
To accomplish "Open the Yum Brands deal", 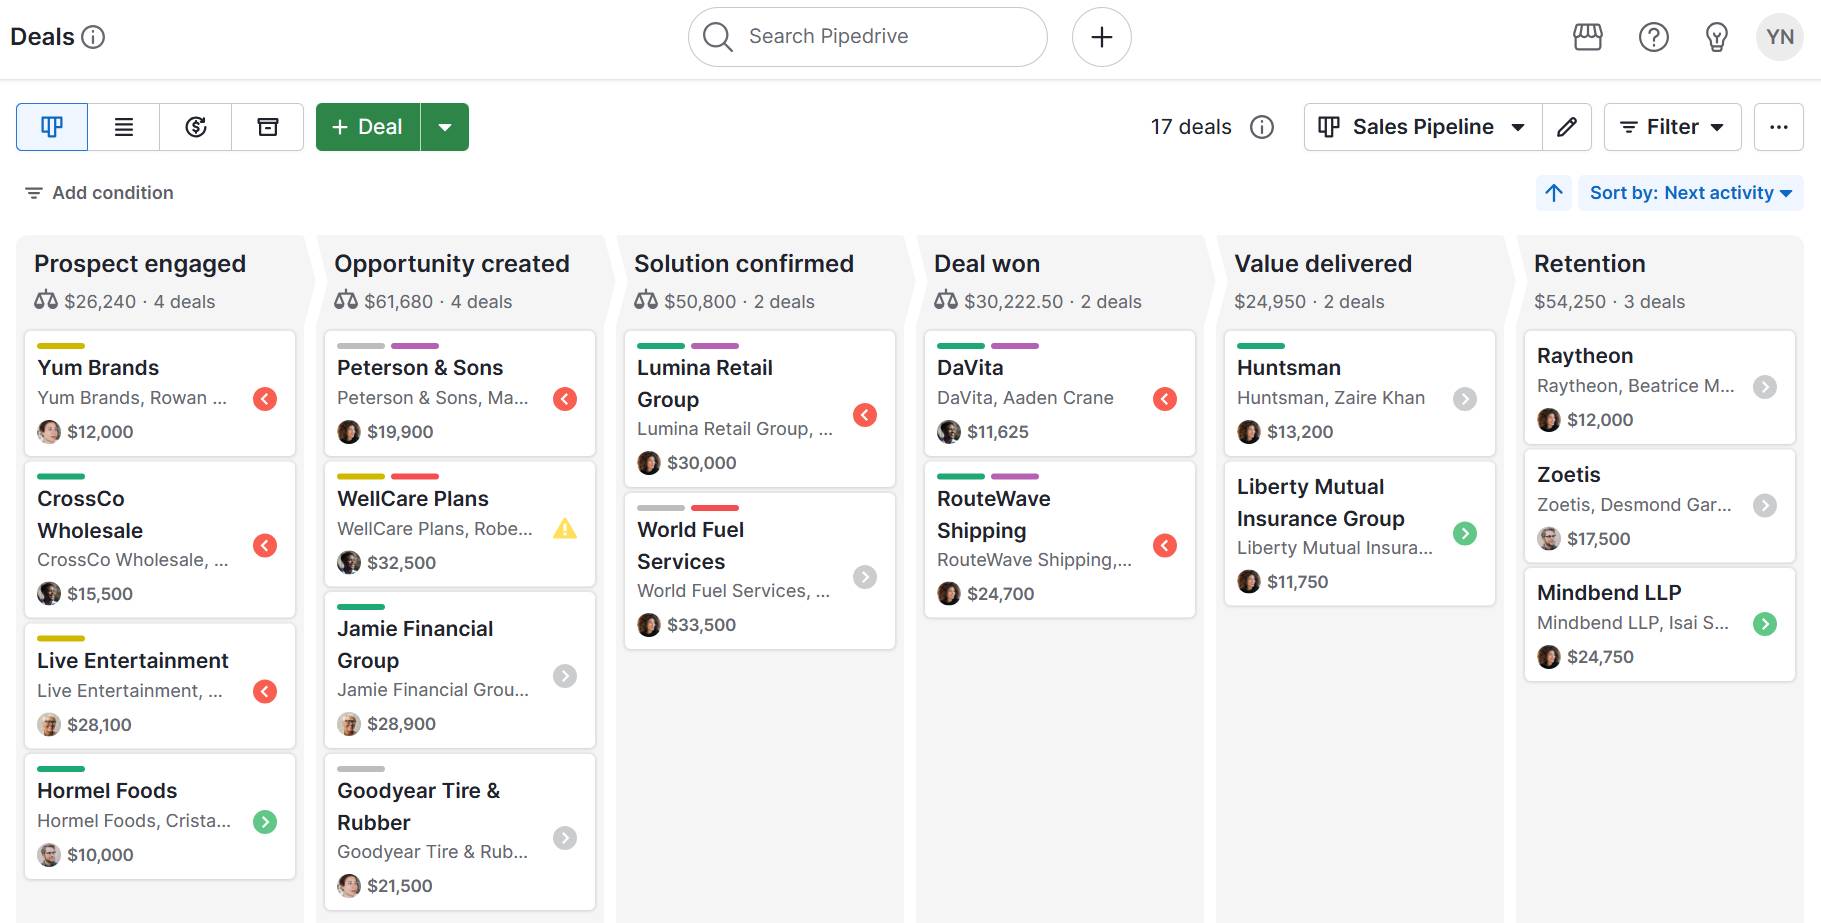I will point(98,368).
